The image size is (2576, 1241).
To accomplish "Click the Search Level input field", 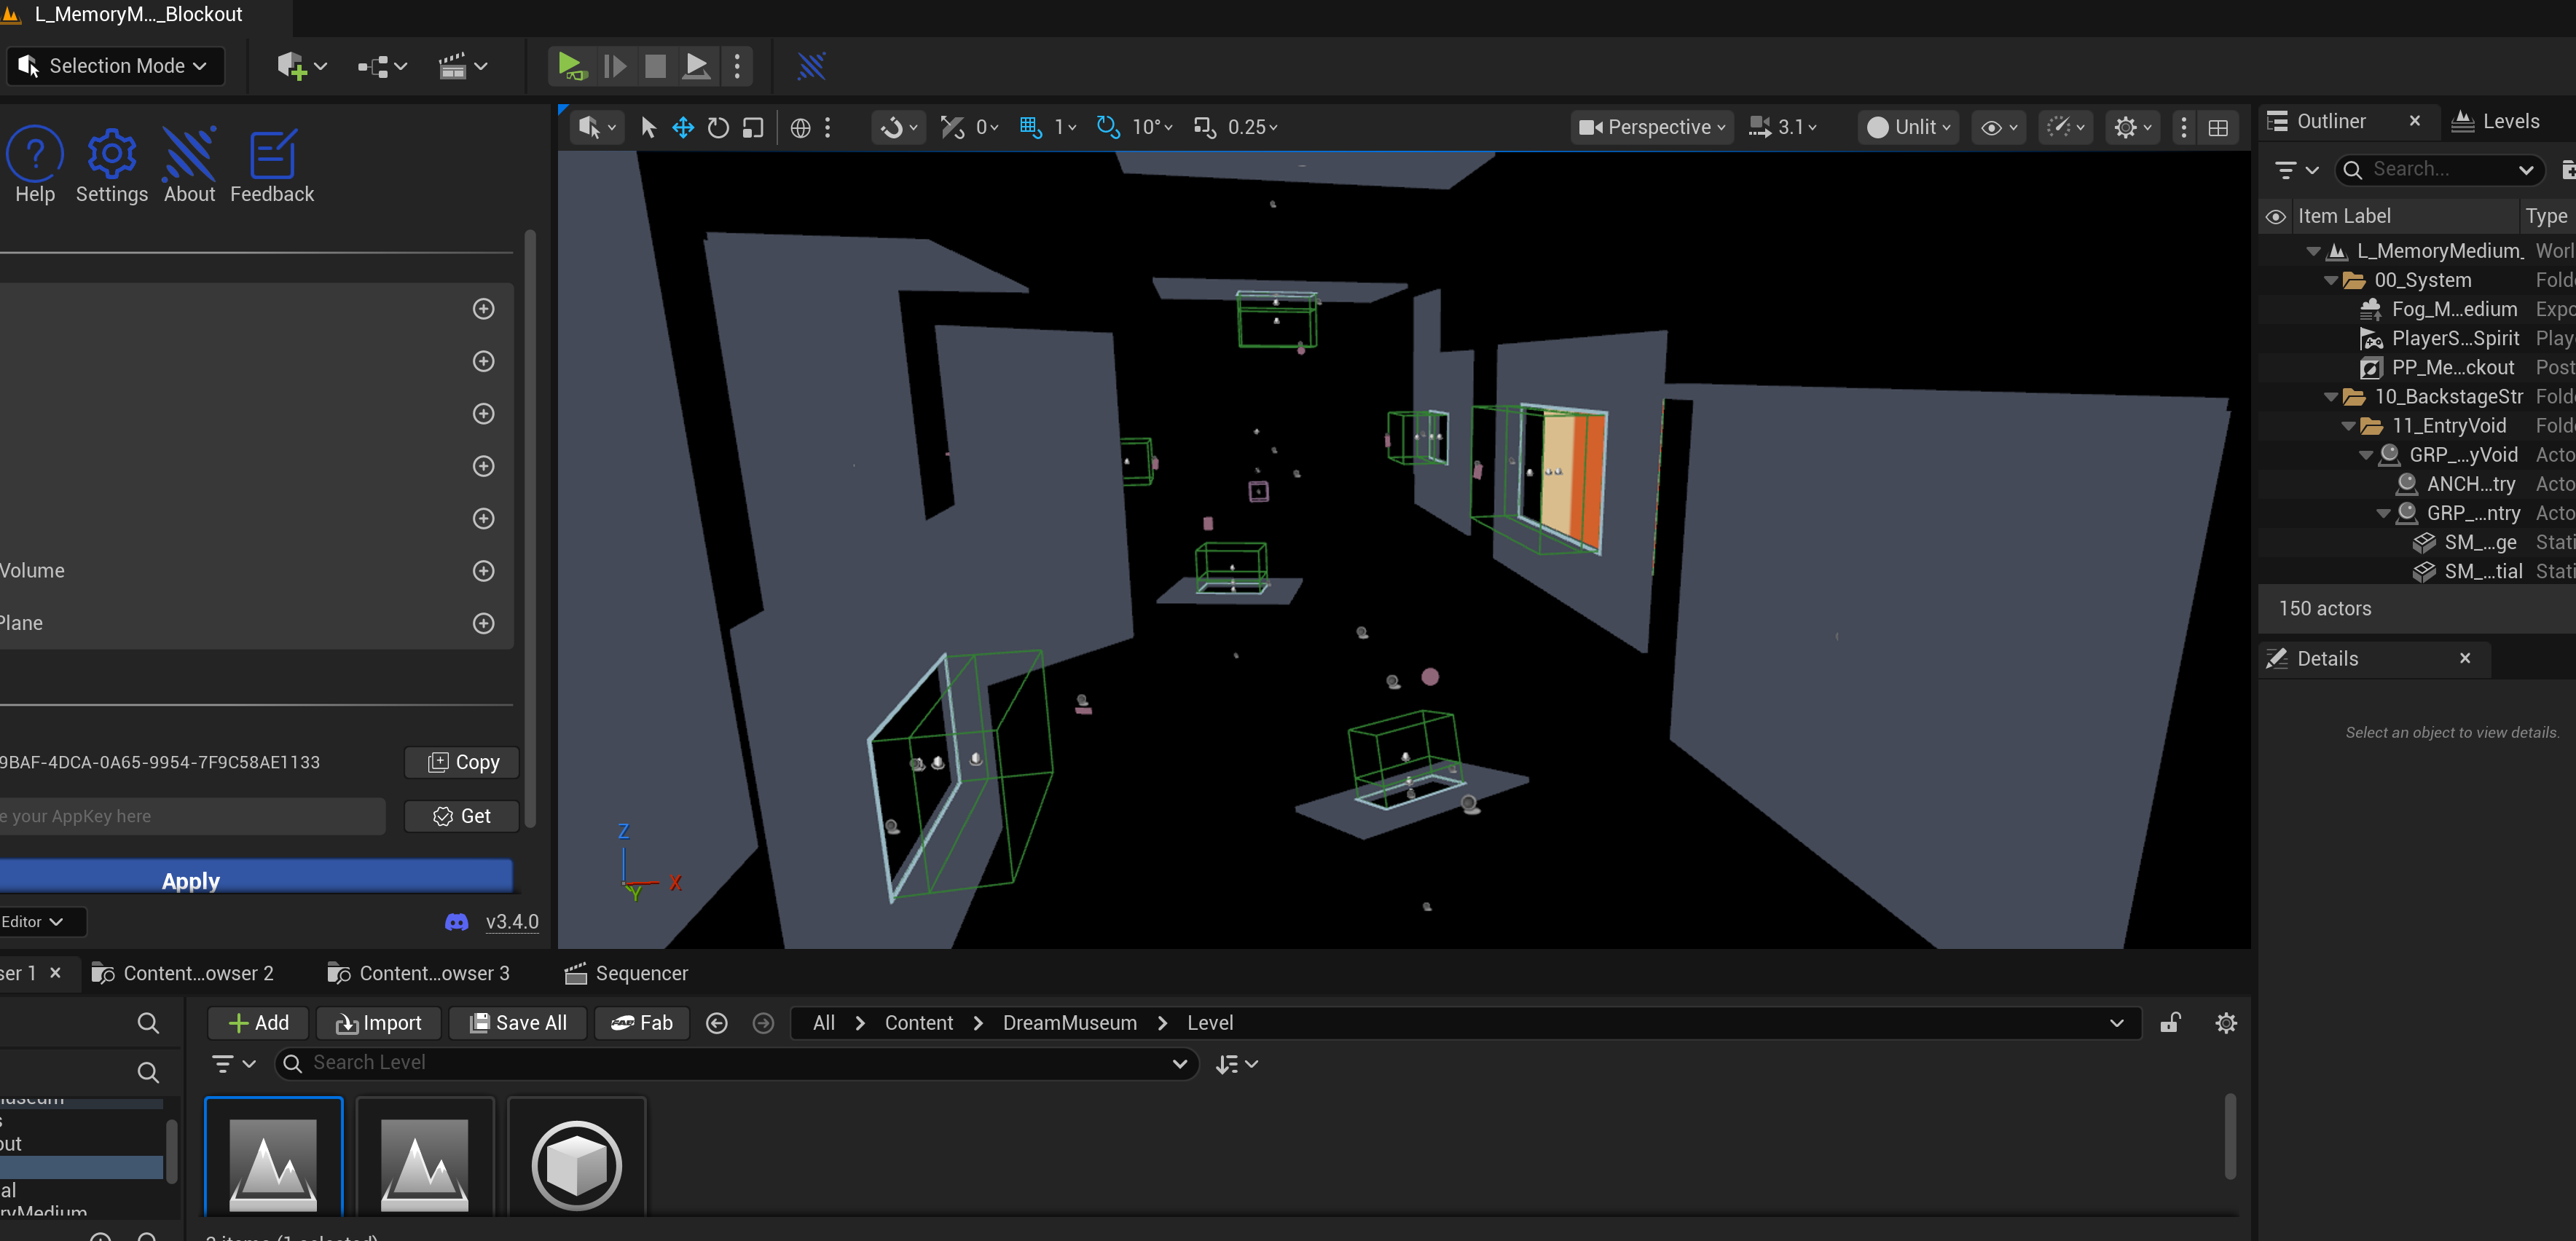I will pyautogui.click(x=736, y=1063).
